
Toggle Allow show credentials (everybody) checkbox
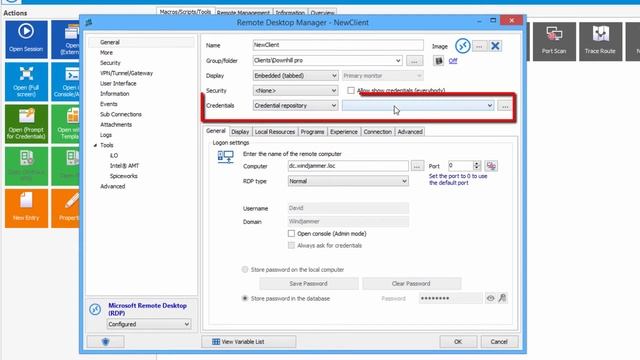coord(351,90)
